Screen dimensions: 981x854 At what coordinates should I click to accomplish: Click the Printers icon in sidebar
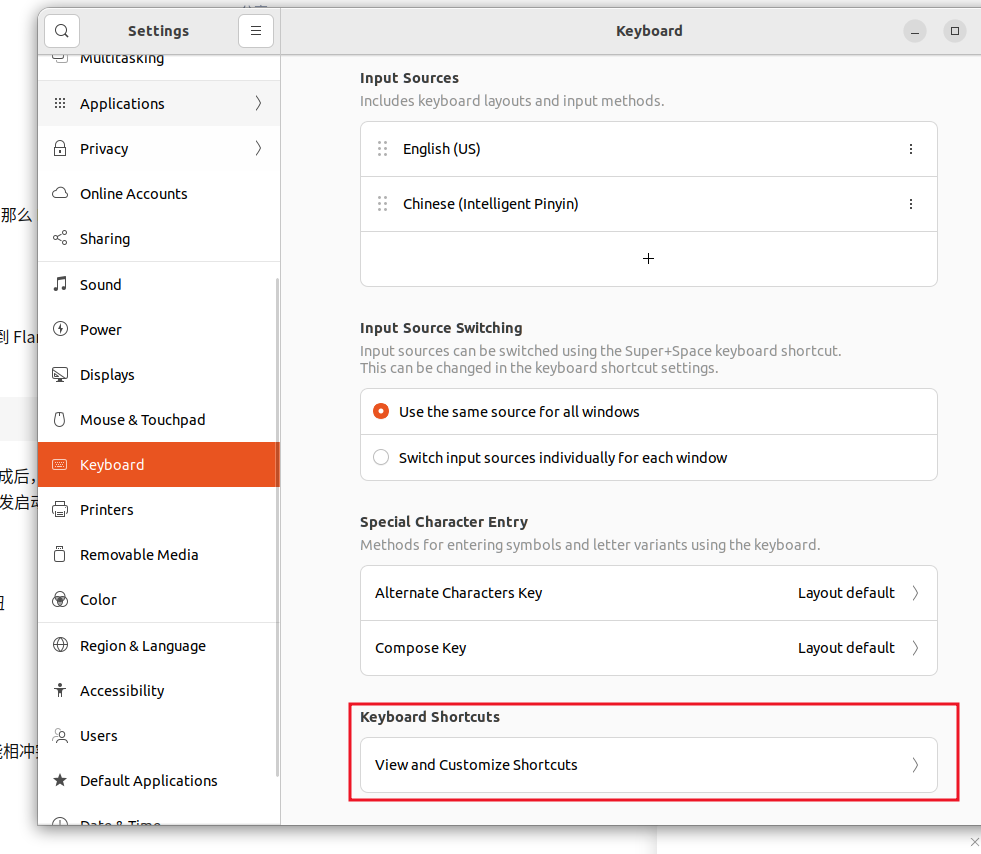tap(60, 509)
